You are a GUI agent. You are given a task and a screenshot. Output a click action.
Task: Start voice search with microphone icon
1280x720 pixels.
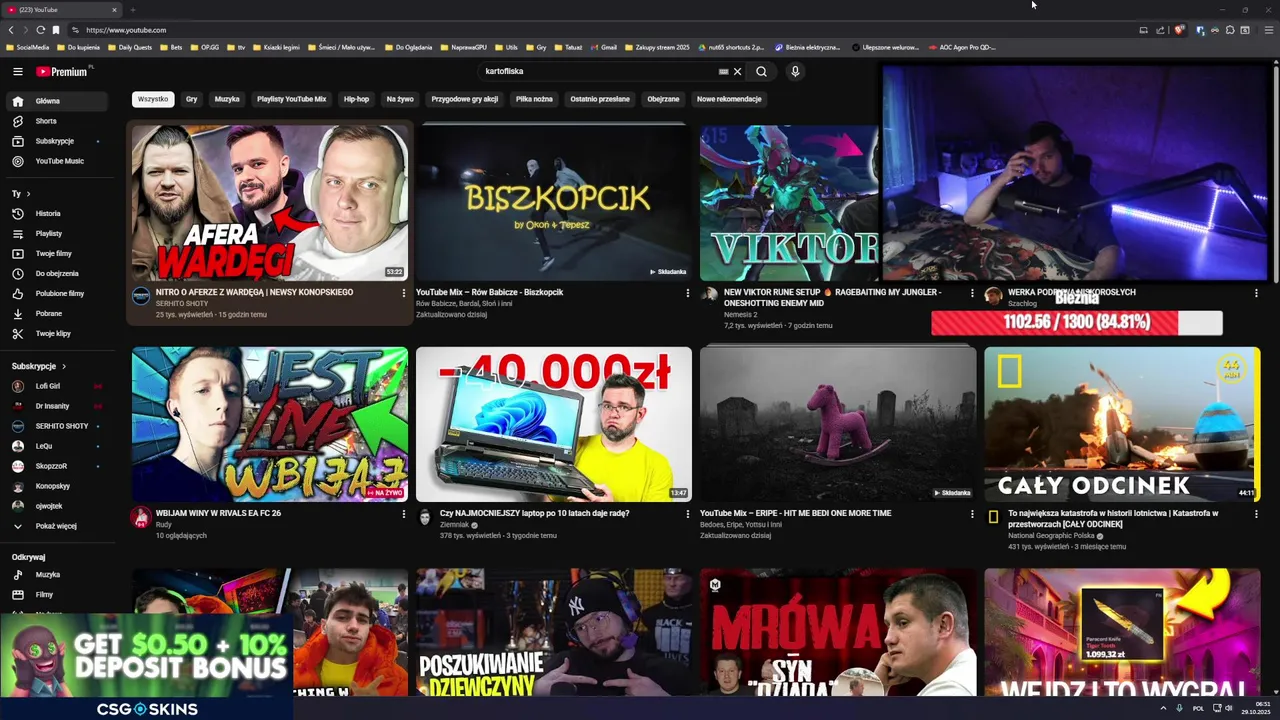(x=795, y=72)
